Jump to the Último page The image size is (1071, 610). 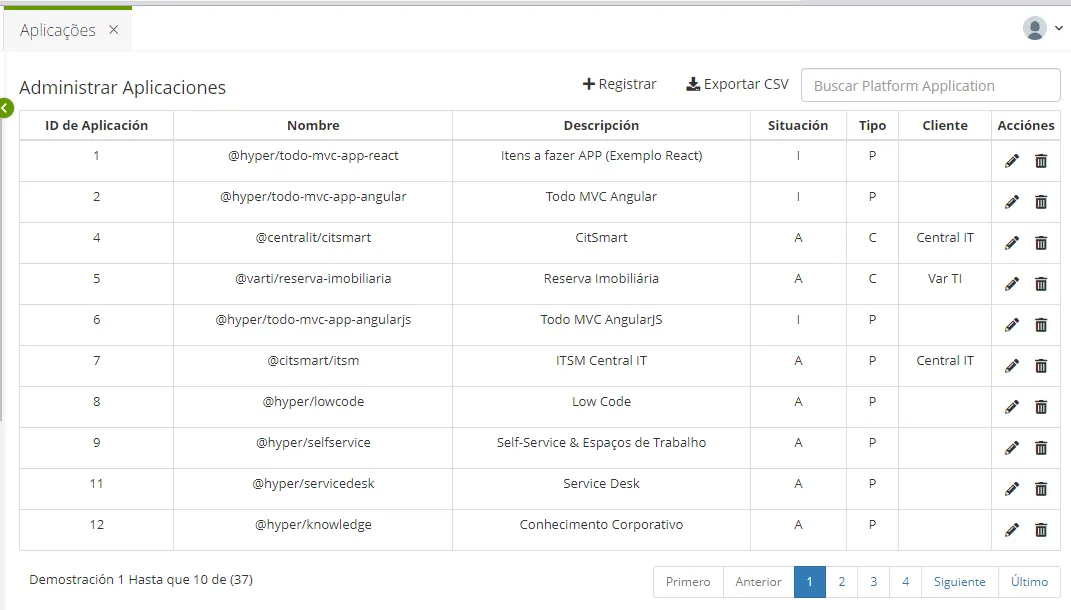tap(1029, 582)
